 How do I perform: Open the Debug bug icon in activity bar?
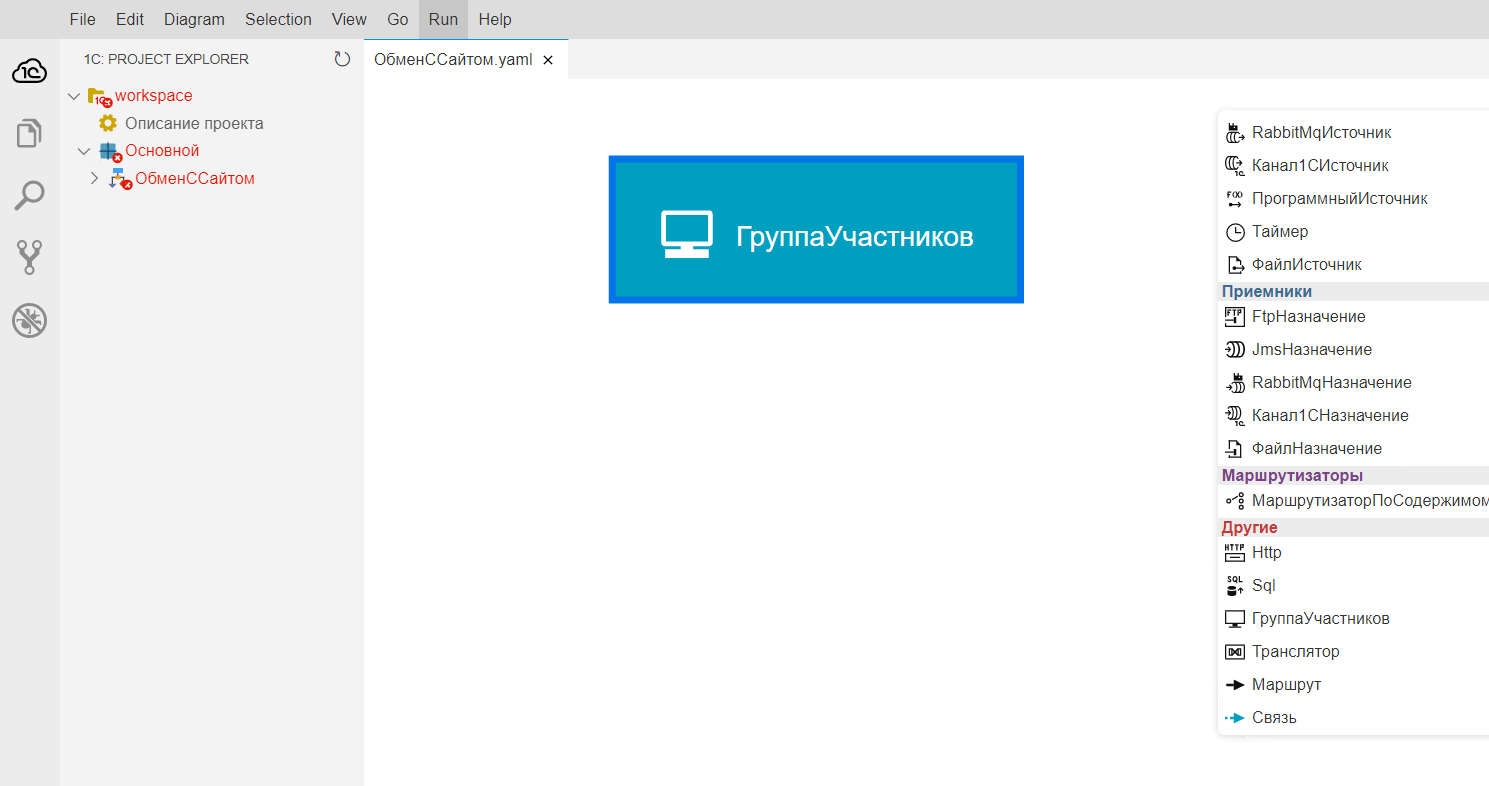click(x=30, y=321)
